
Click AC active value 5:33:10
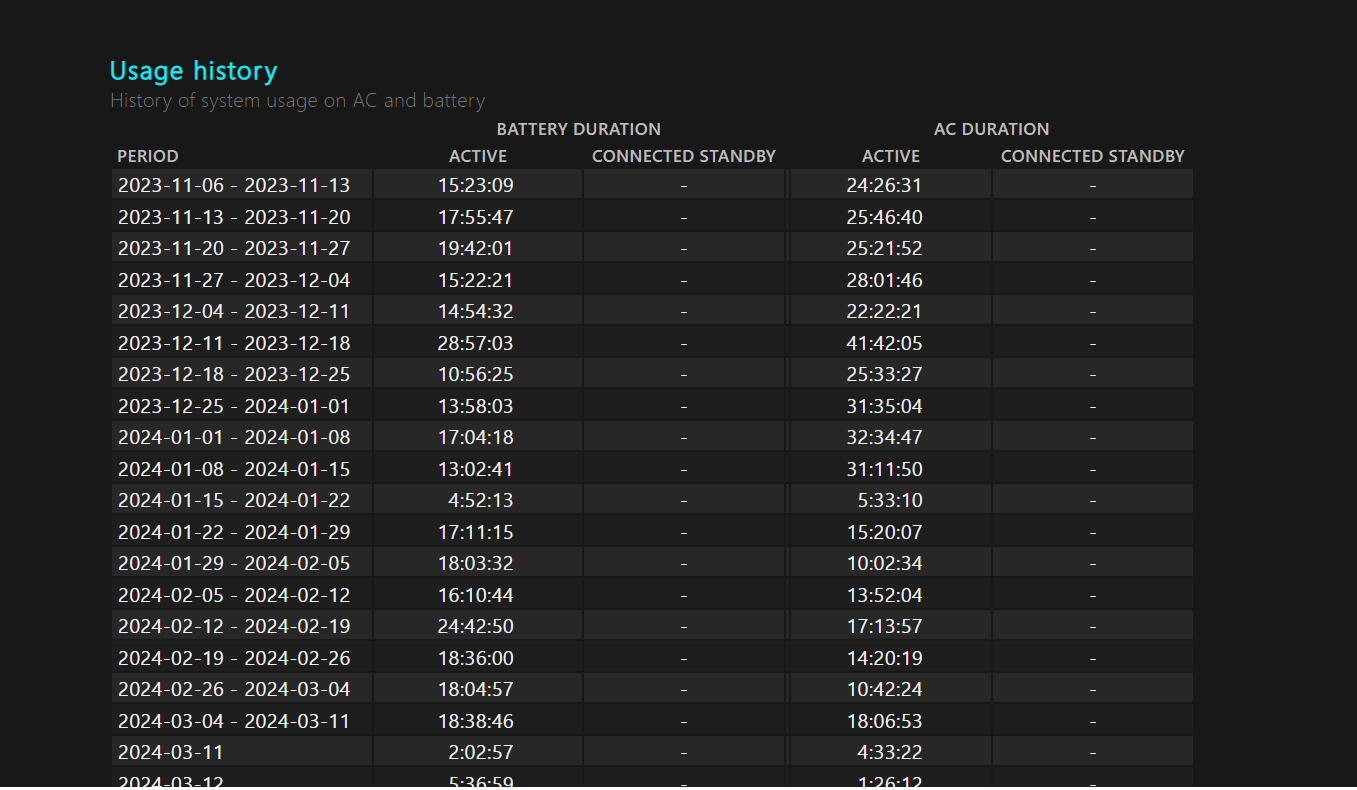tap(890, 500)
